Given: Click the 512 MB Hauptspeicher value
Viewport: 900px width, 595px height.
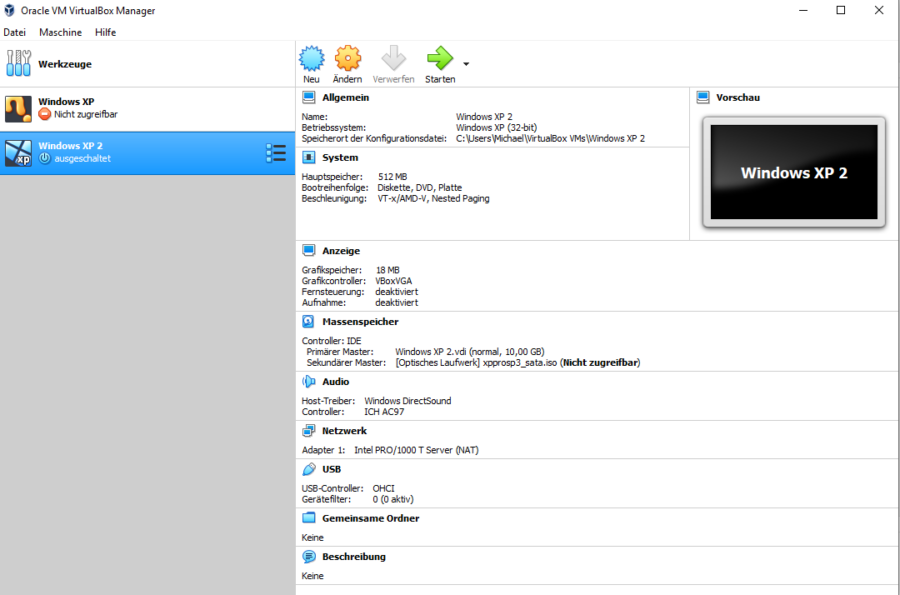Looking at the screenshot, I should point(393,177).
